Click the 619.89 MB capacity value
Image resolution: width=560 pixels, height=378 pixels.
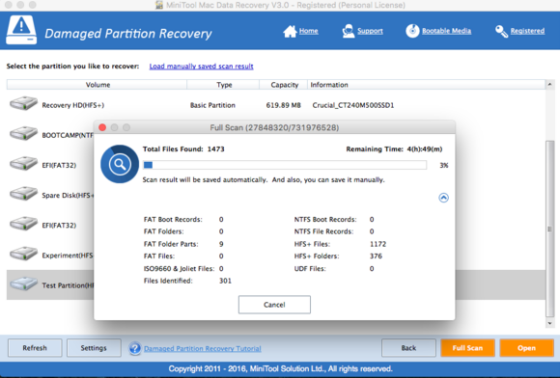[283, 105]
